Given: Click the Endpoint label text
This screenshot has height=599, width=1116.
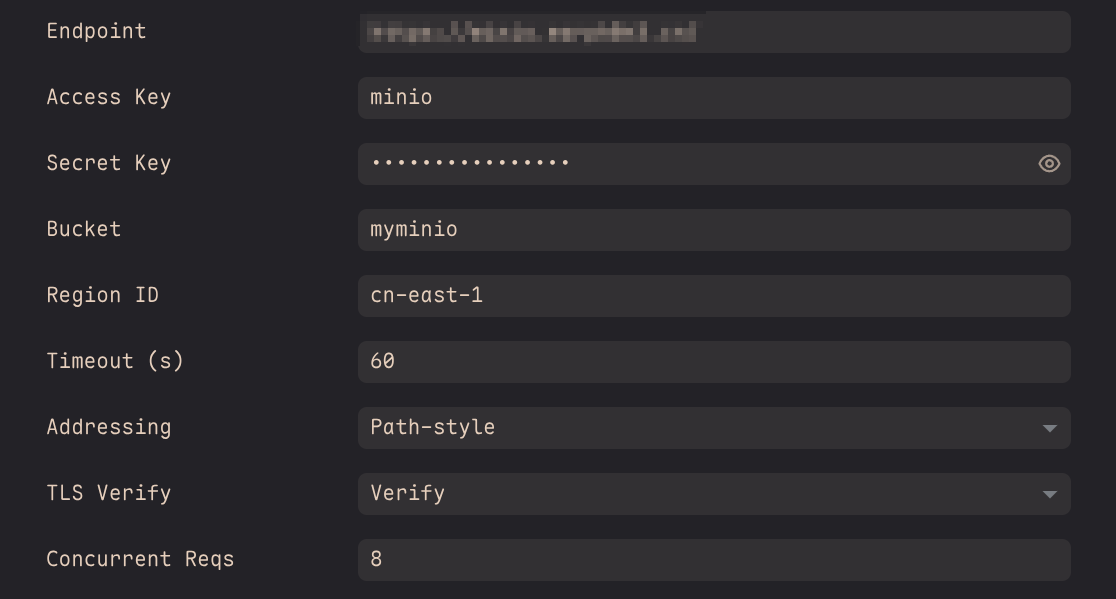Looking at the screenshot, I should [x=96, y=31].
